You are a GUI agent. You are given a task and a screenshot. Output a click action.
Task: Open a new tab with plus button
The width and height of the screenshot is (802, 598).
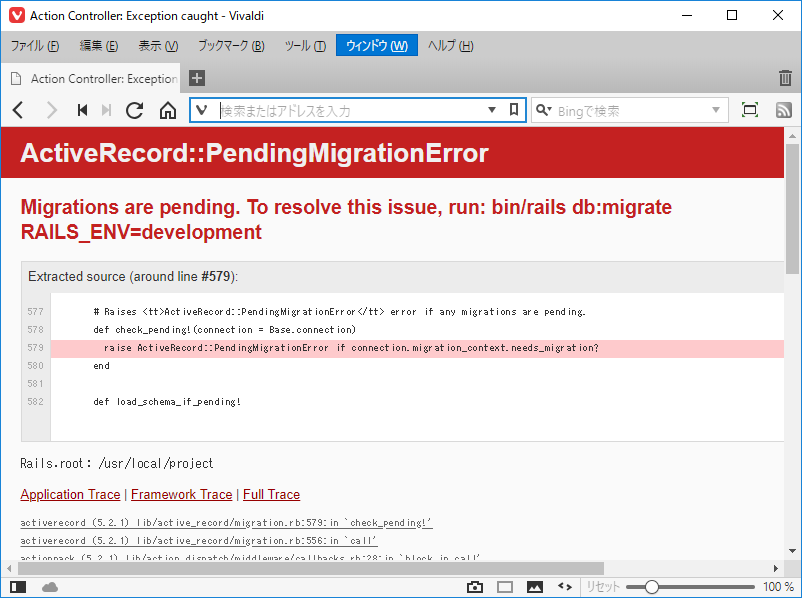click(x=197, y=78)
